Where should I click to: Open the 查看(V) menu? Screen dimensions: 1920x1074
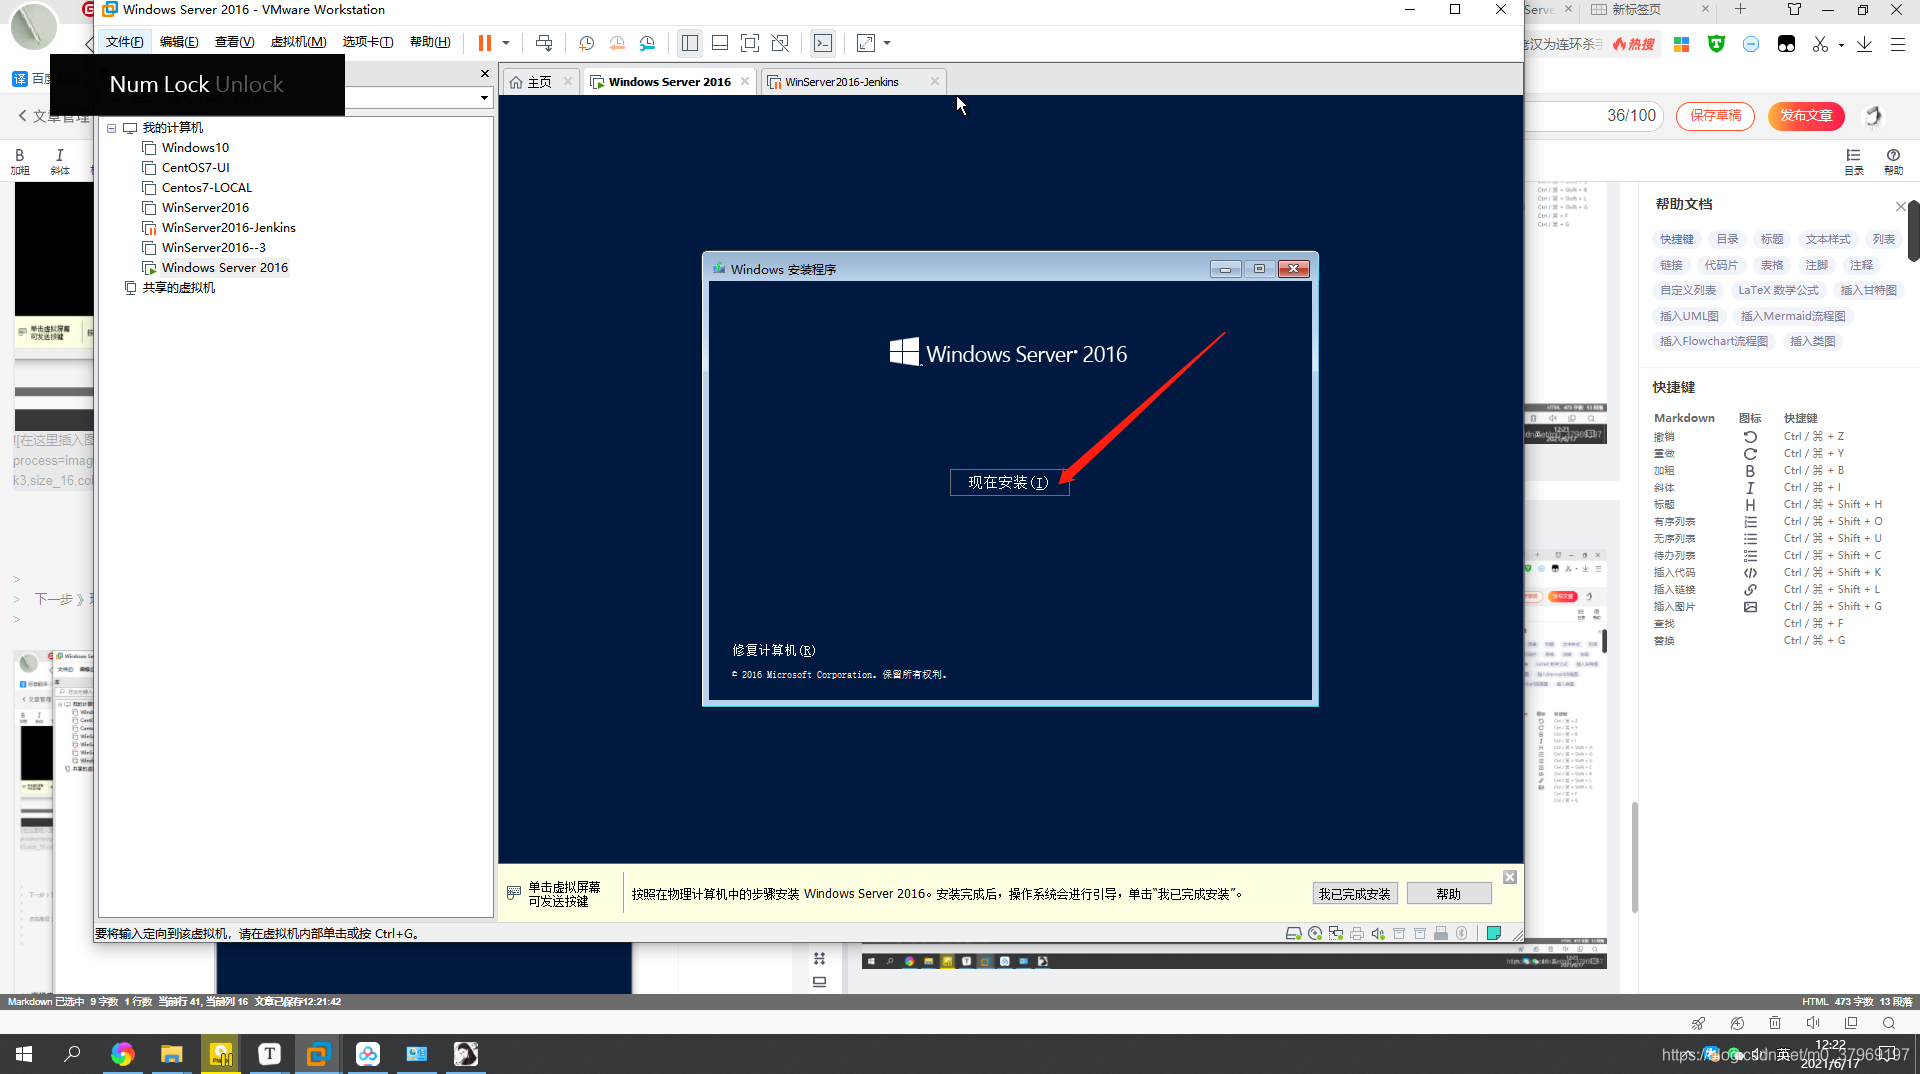pyautogui.click(x=234, y=42)
